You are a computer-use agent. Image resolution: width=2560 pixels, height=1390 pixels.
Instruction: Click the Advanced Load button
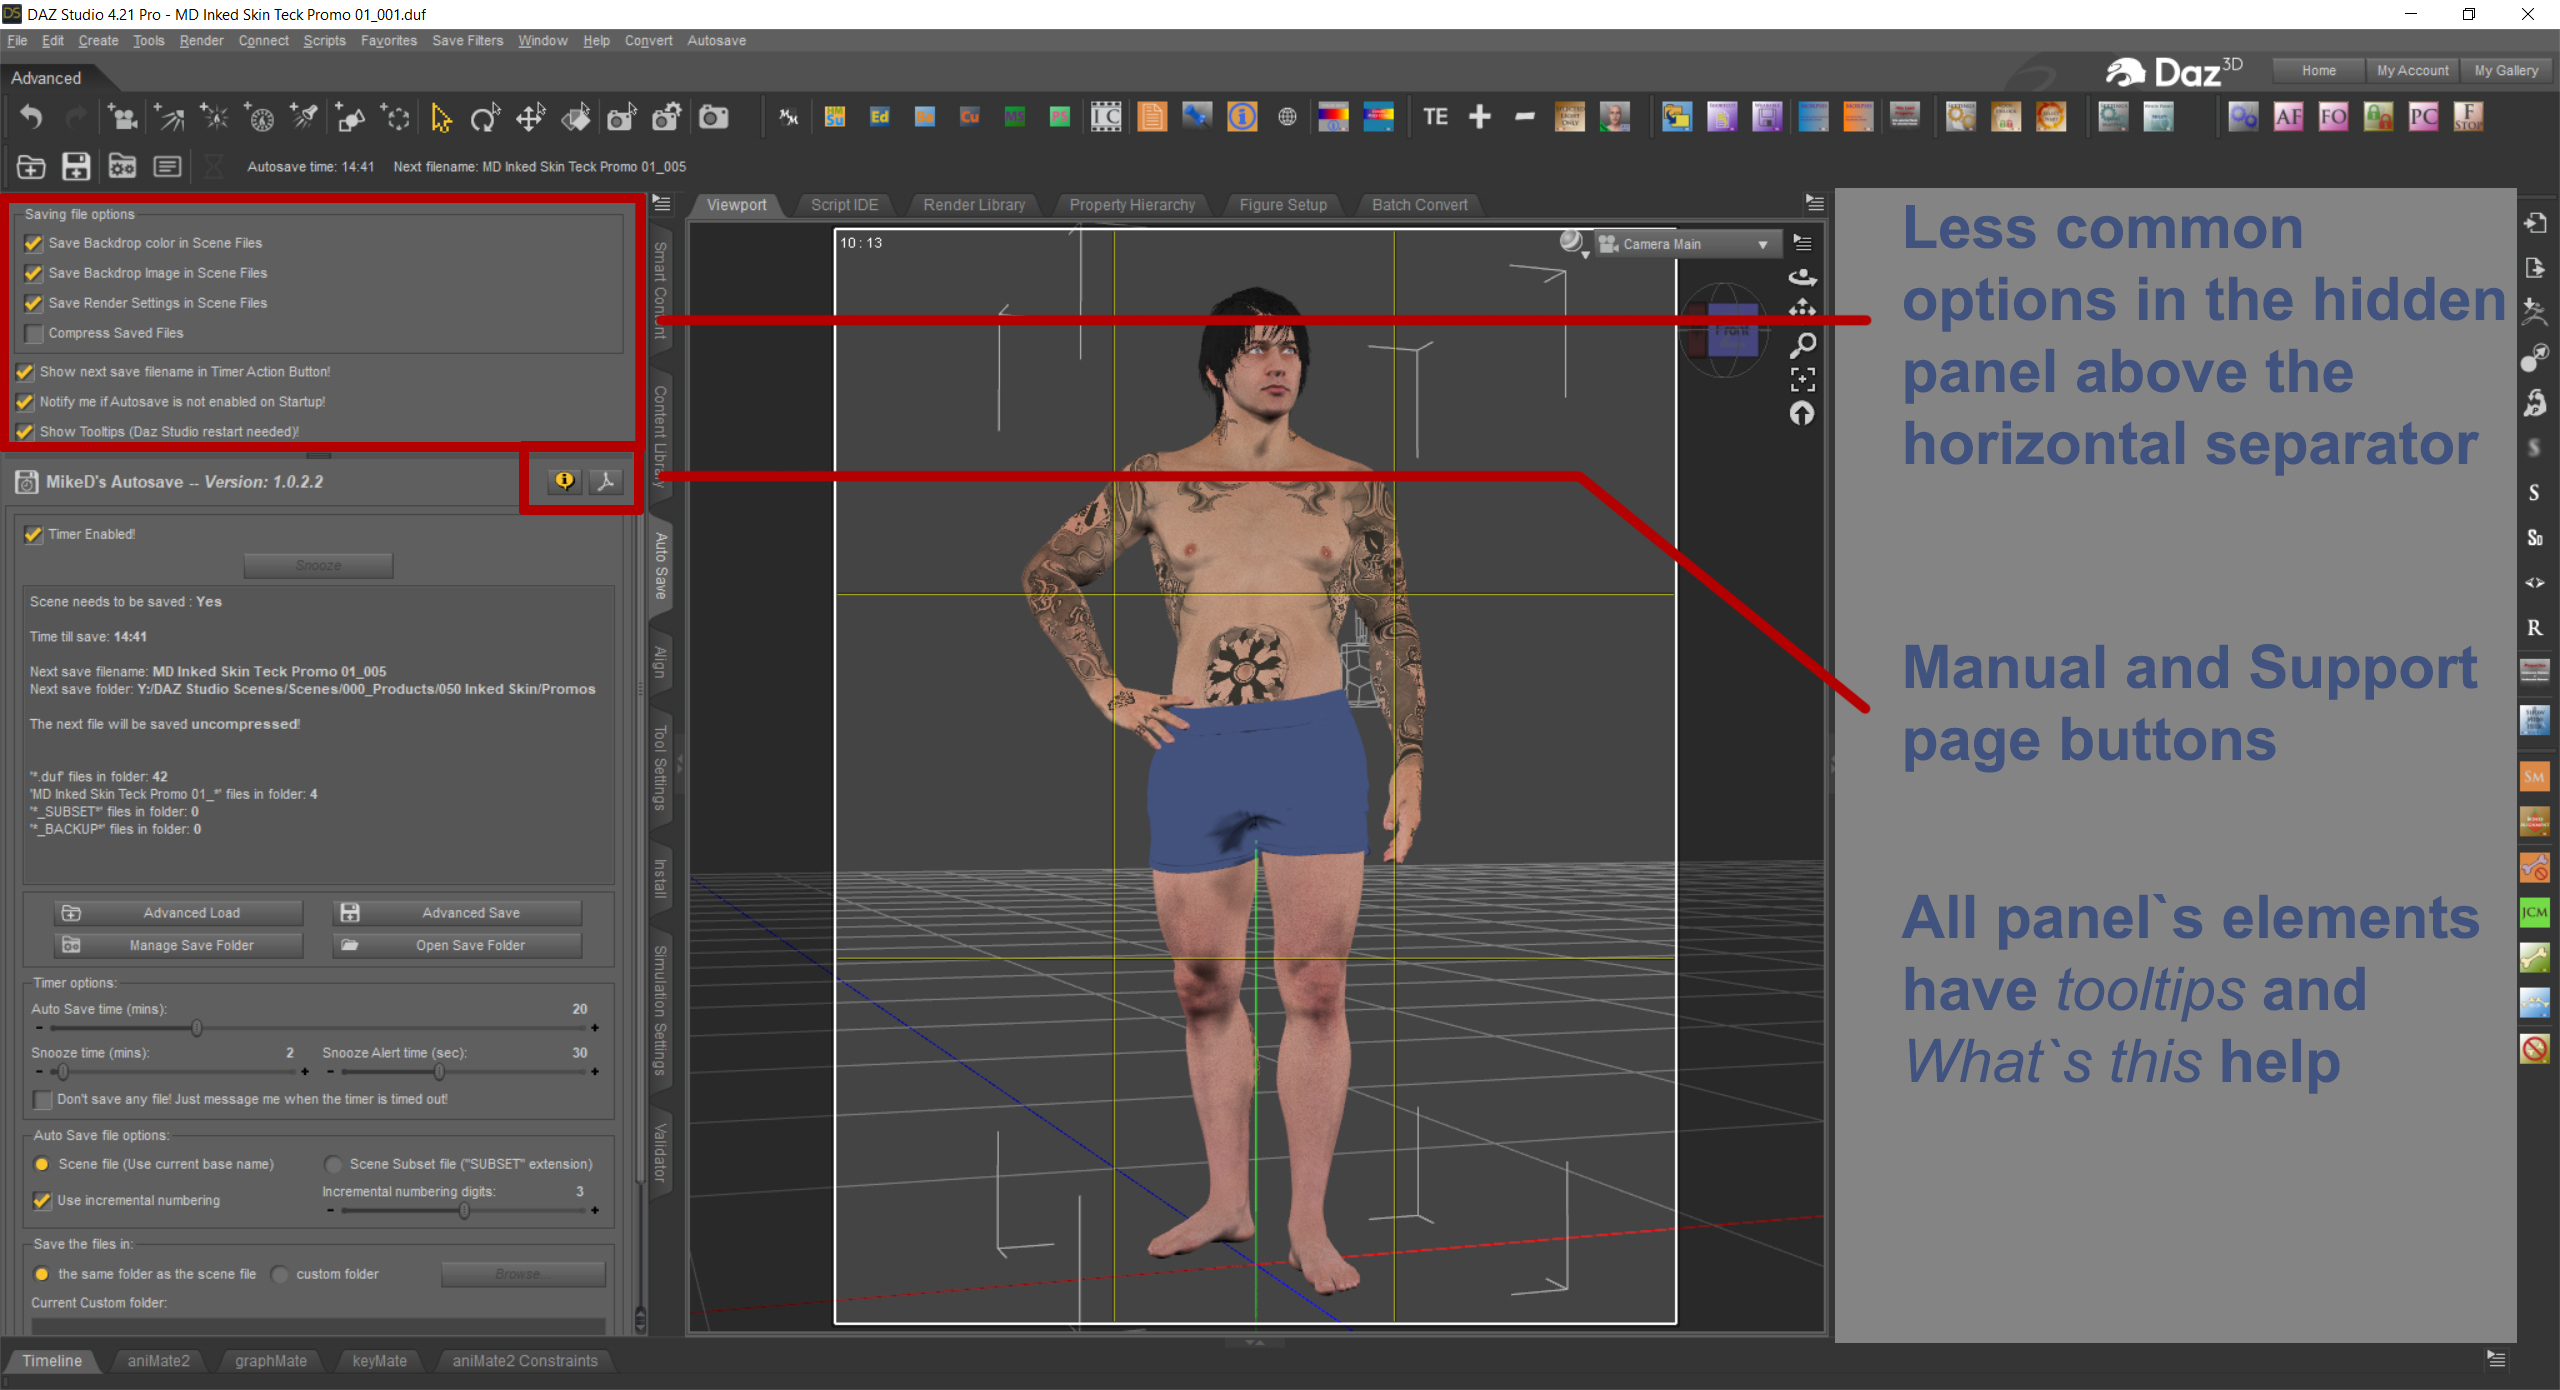click(178, 913)
